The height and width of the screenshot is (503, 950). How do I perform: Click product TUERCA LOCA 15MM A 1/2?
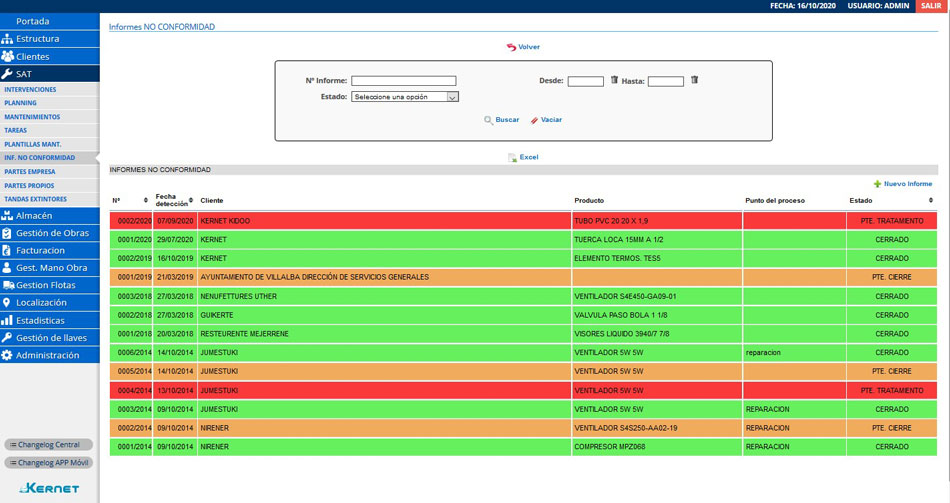coord(619,240)
